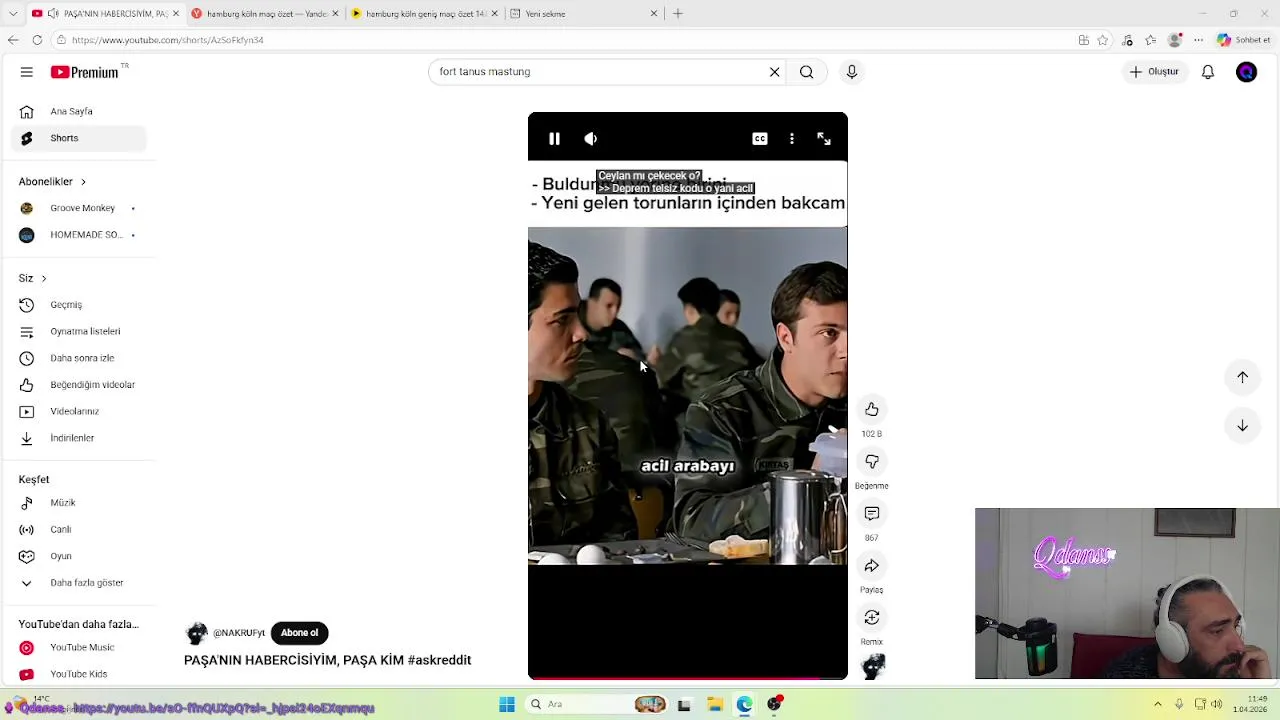Reload the page

tap(37, 40)
